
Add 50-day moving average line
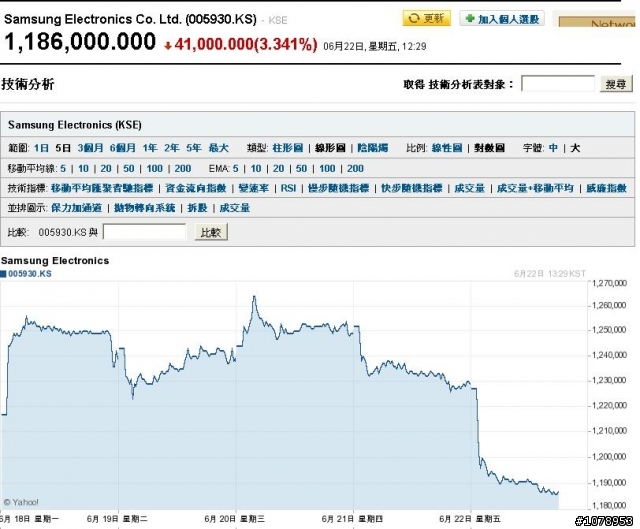[x=129, y=169]
